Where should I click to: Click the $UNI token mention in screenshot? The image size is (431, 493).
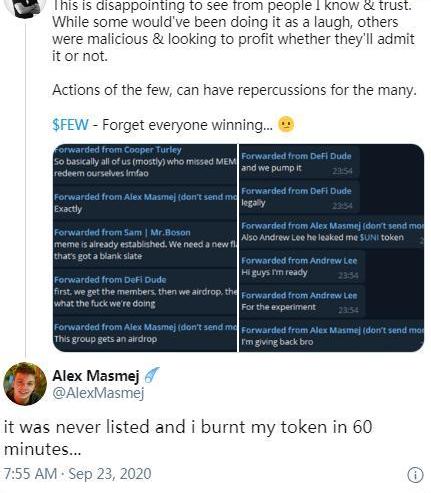click(x=369, y=237)
